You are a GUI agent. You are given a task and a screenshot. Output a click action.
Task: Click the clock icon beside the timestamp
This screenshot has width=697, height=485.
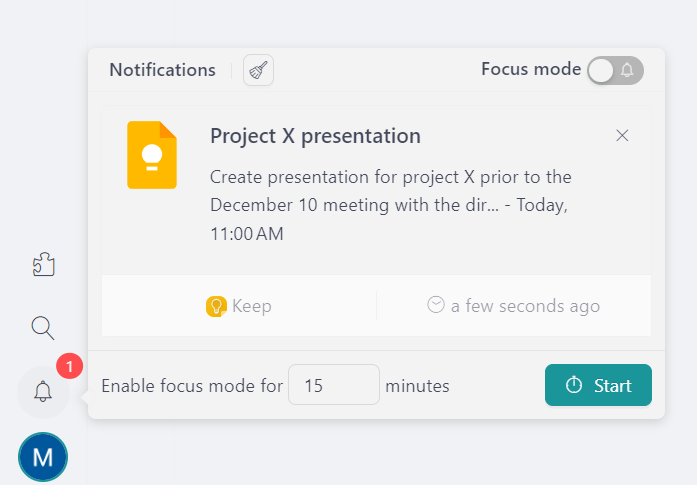[436, 305]
